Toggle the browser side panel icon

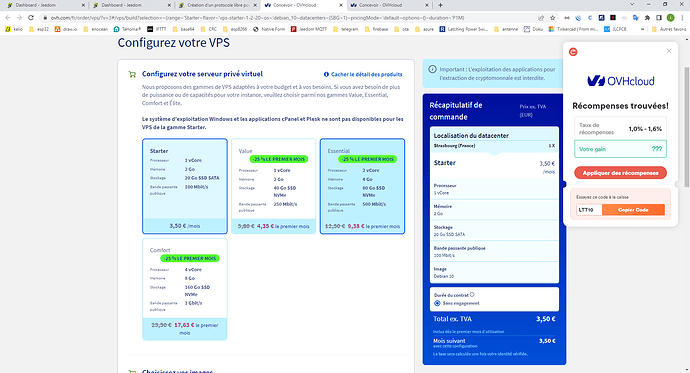[659, 18]
